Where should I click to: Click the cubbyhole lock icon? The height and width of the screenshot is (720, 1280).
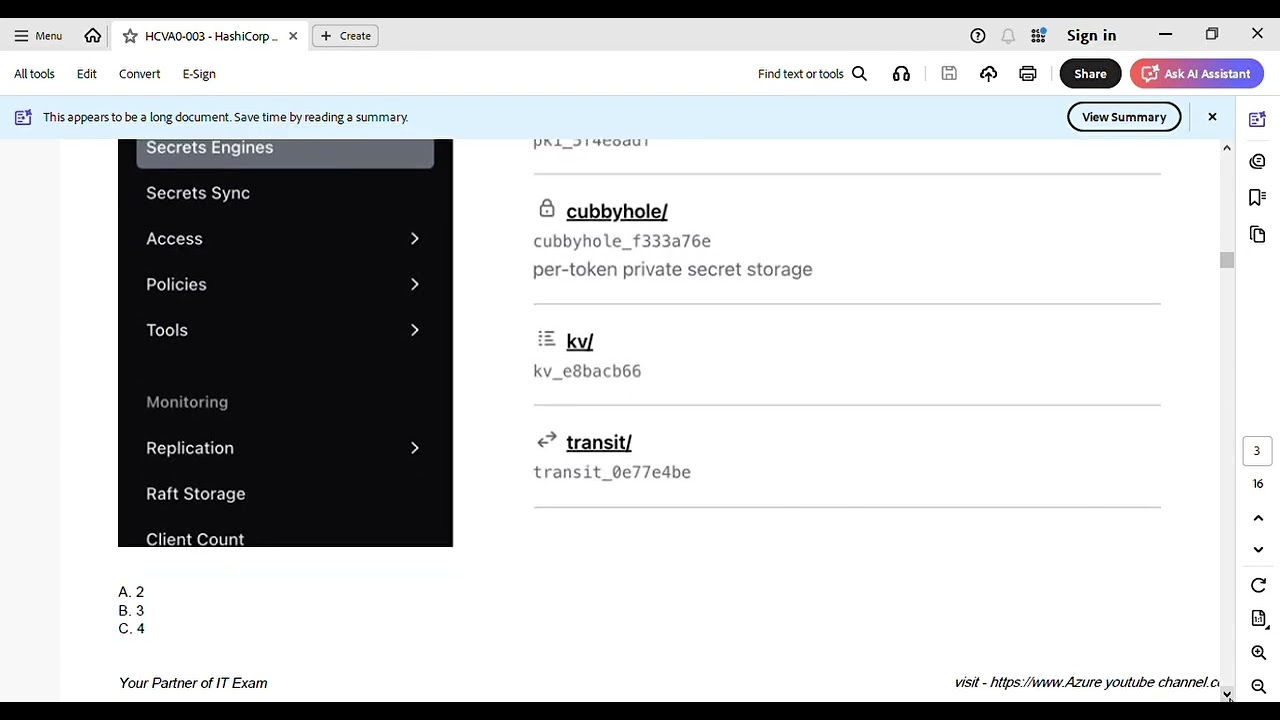click(x=546, y=208)
